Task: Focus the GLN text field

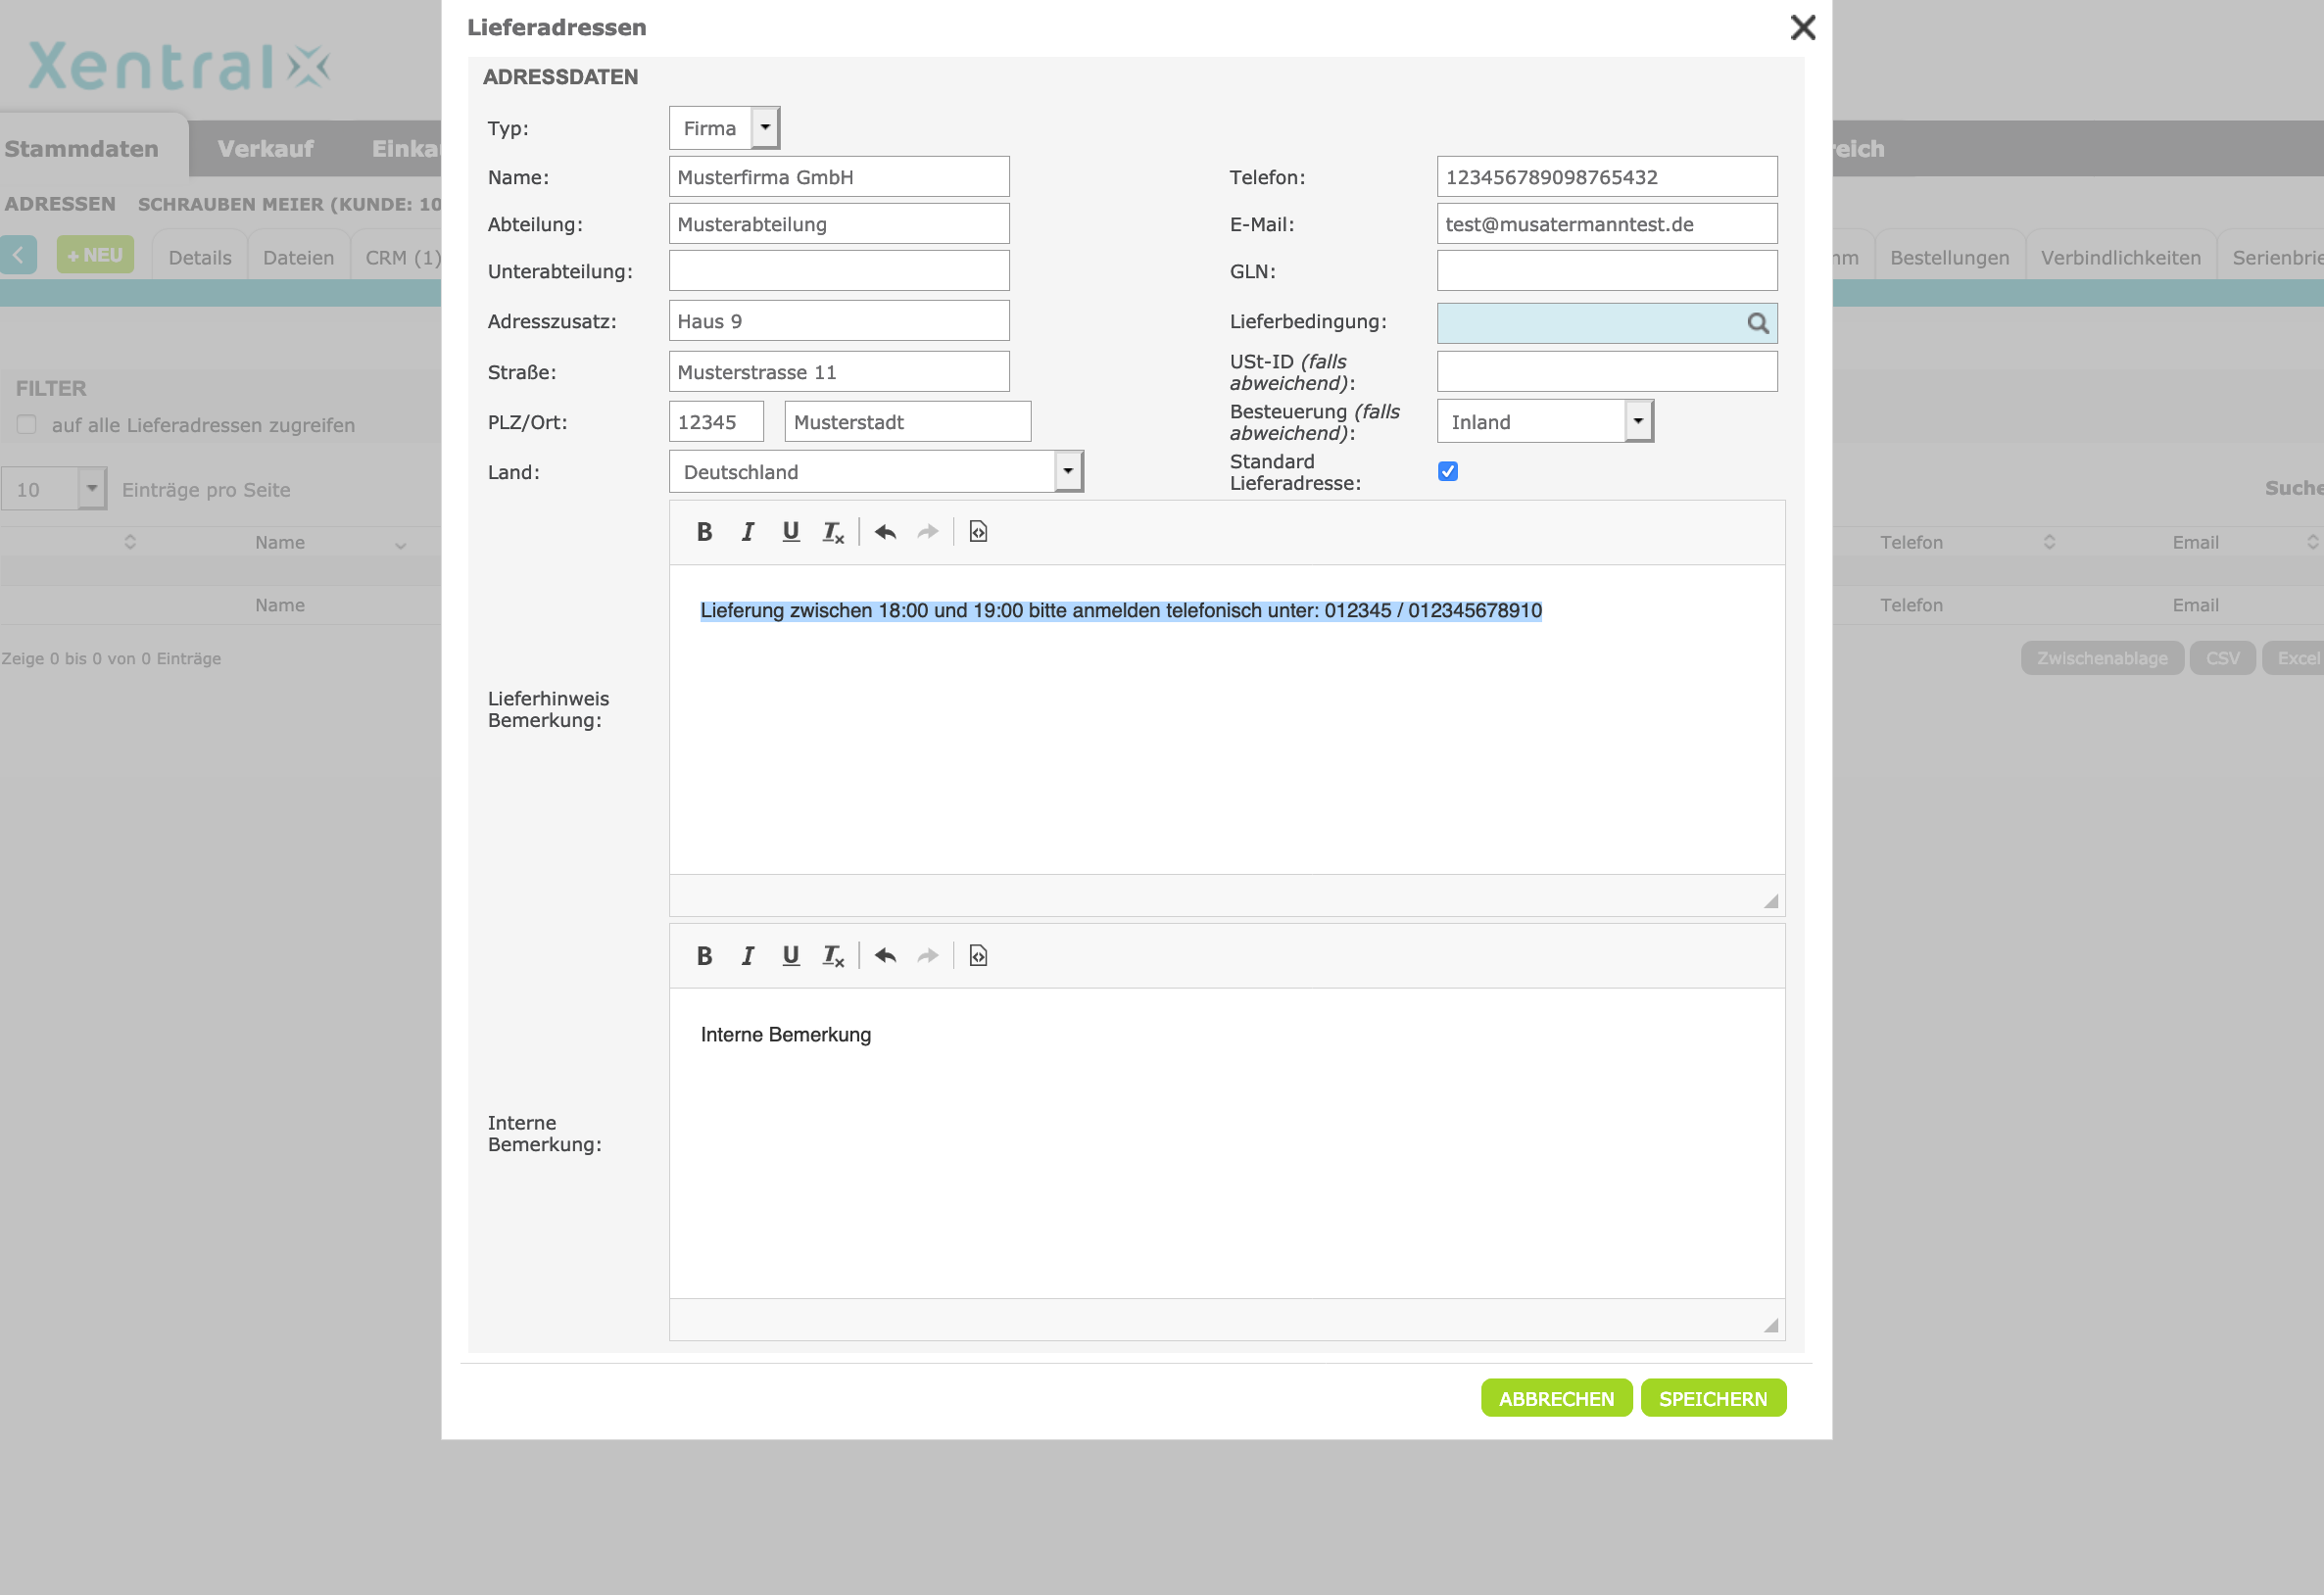Action: pyautogui.click(x=1606, y=271)
